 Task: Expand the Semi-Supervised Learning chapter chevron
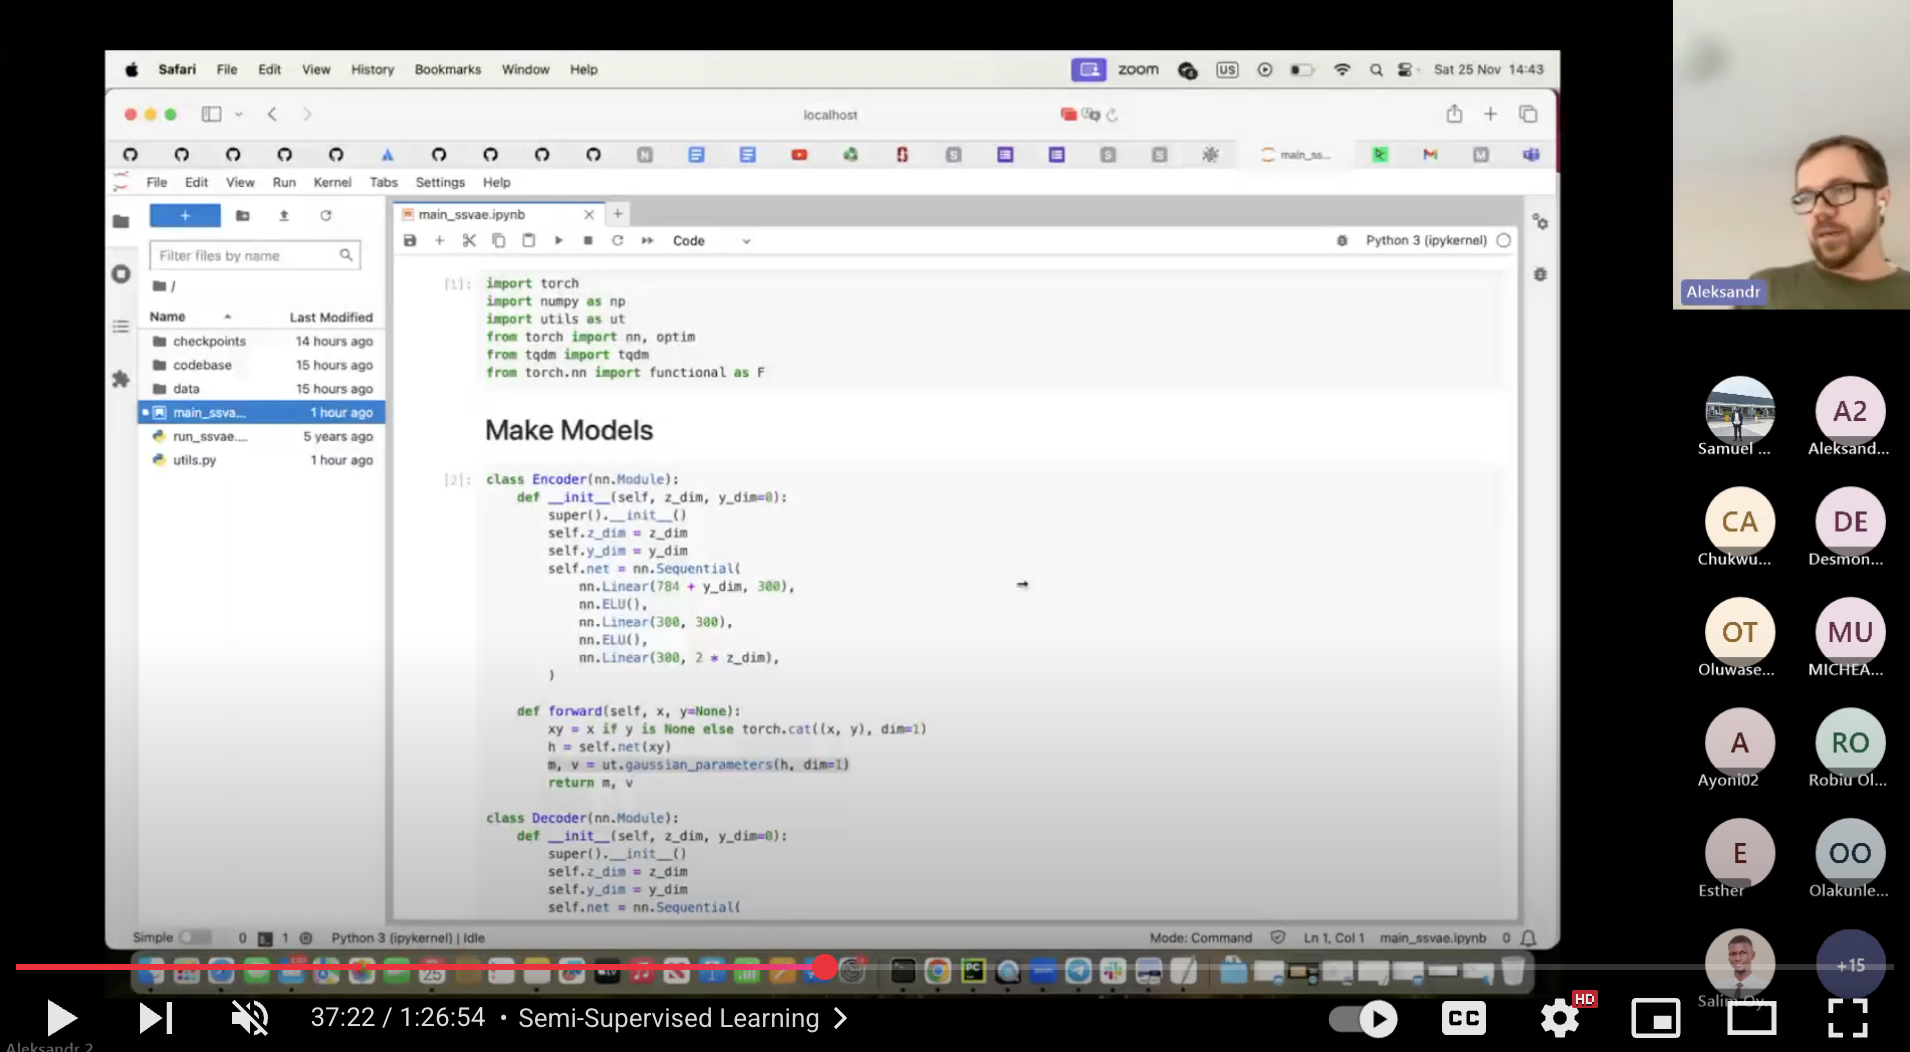(841, 1018)
